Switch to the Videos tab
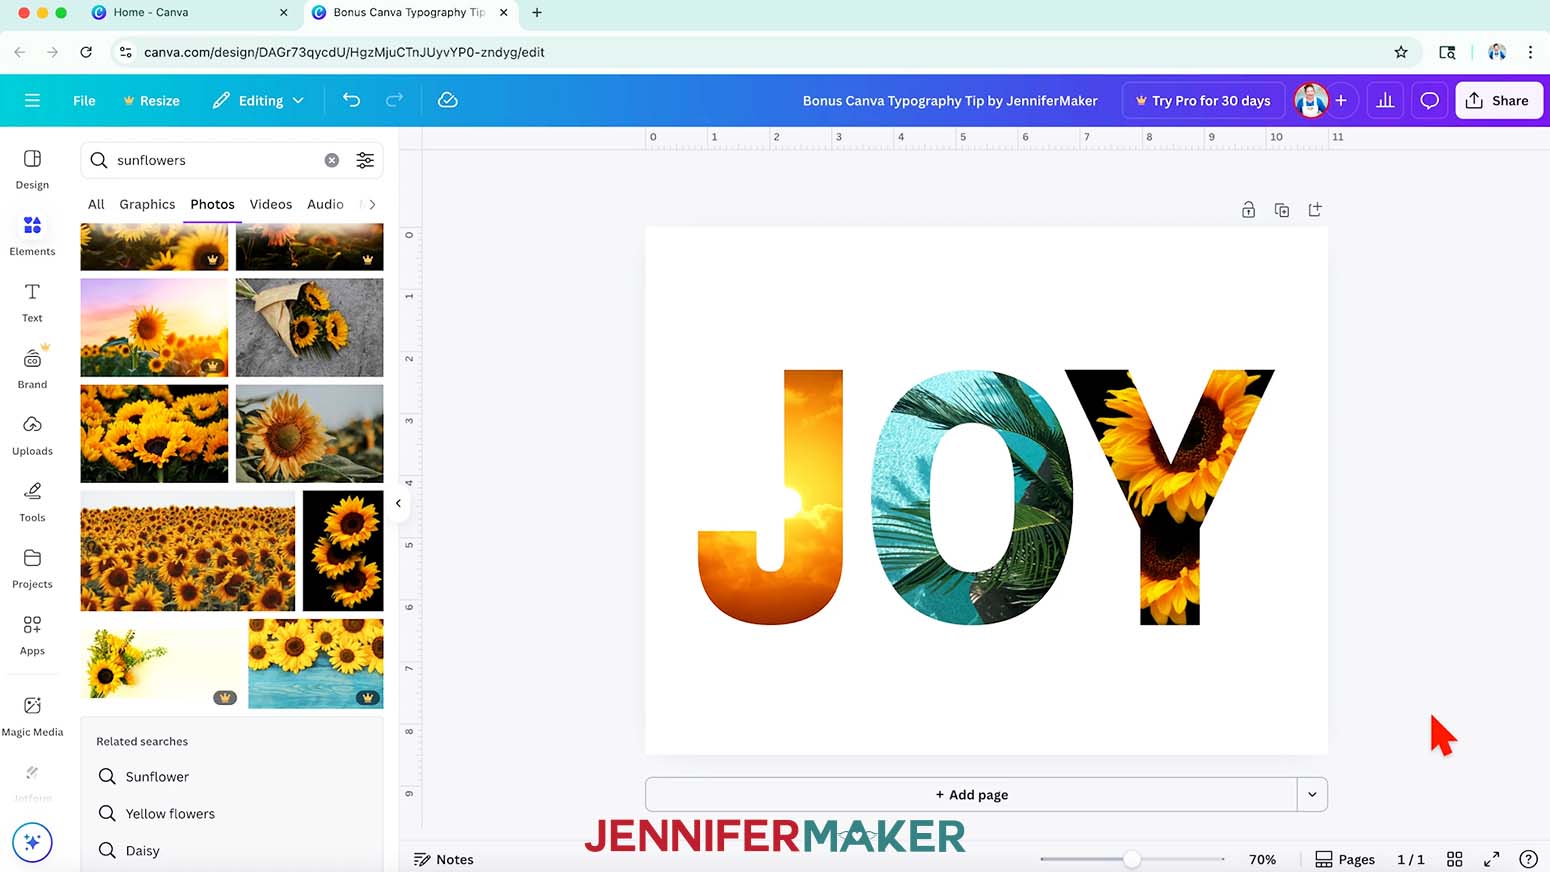Image resolution: width=1550 pixels, height=872 pixels. pyautogui.click(x=271, y=204)
